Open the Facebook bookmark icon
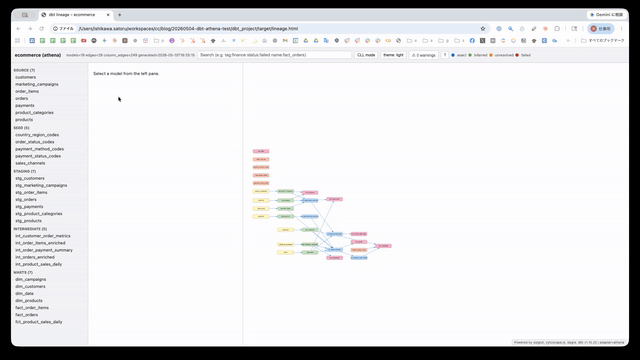The width and height of the screenshot is (640, 360). tap(472, 40)
